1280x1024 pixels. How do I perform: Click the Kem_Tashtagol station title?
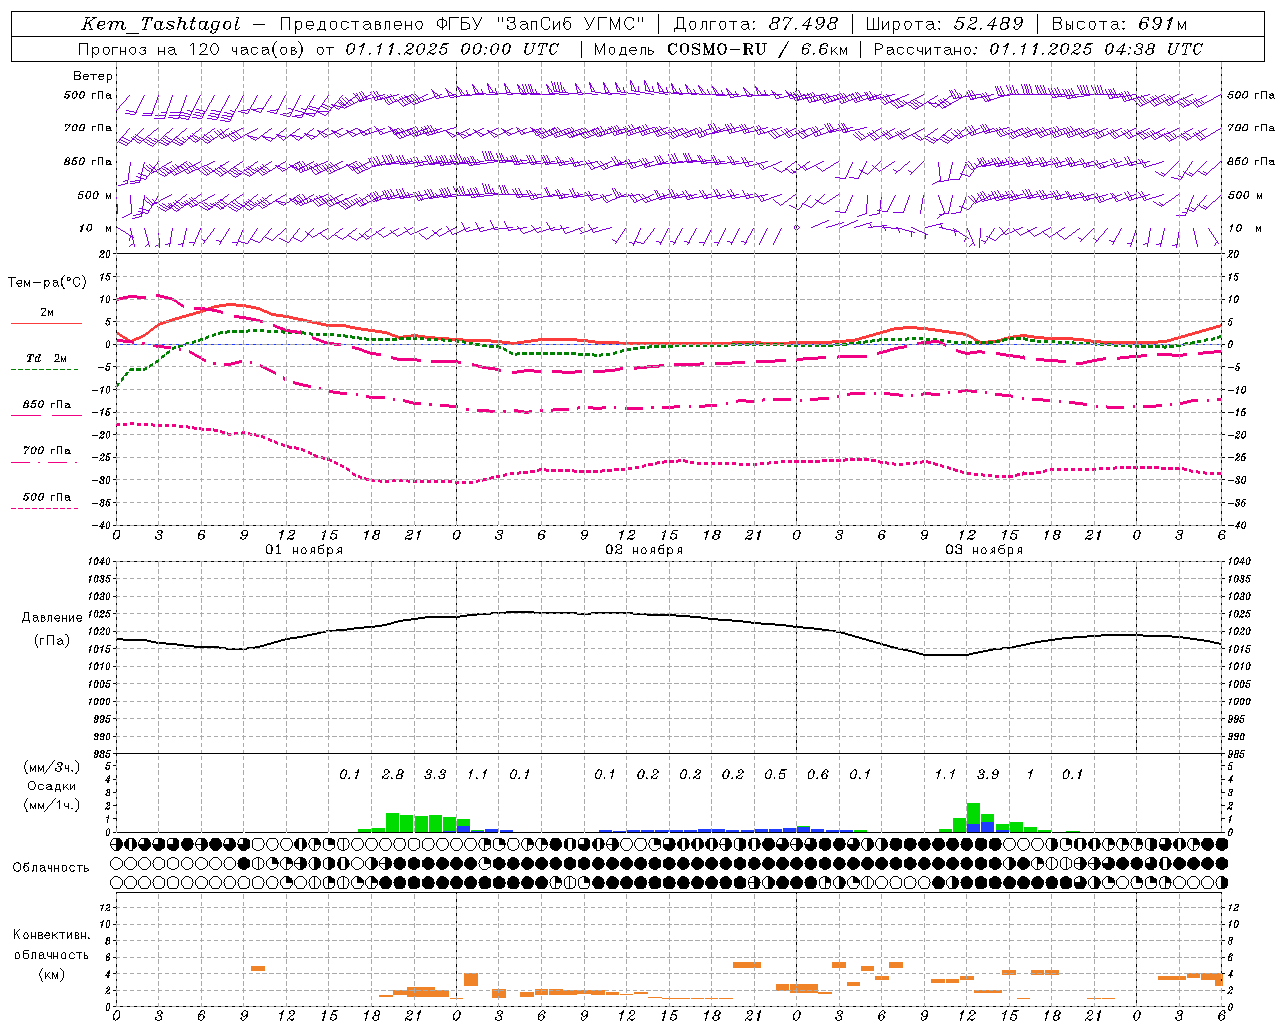click(x=161, y=24)
